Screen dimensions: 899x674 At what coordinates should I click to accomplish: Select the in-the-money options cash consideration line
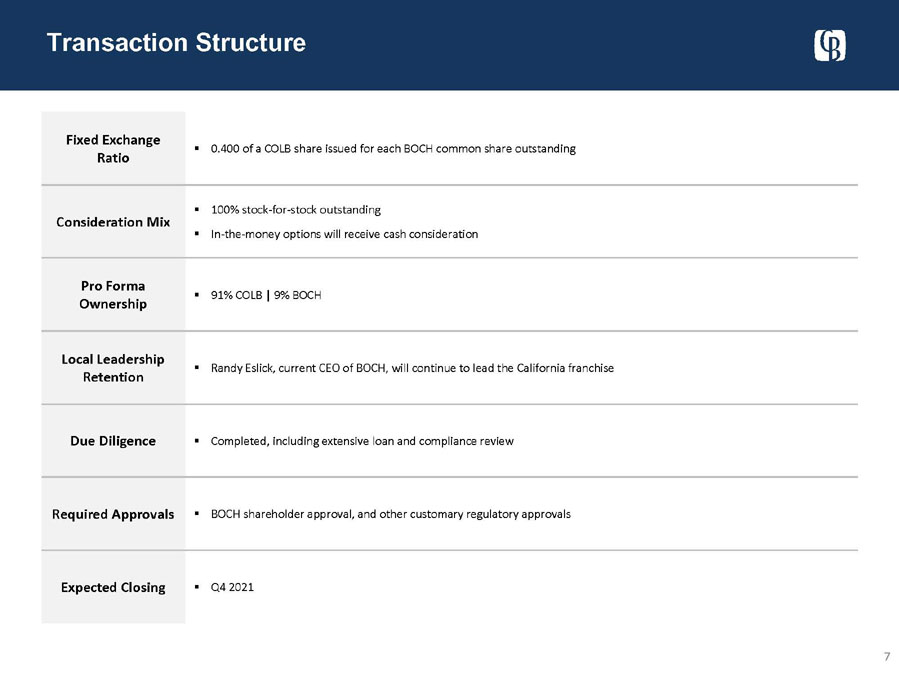(x=344, y=234)
